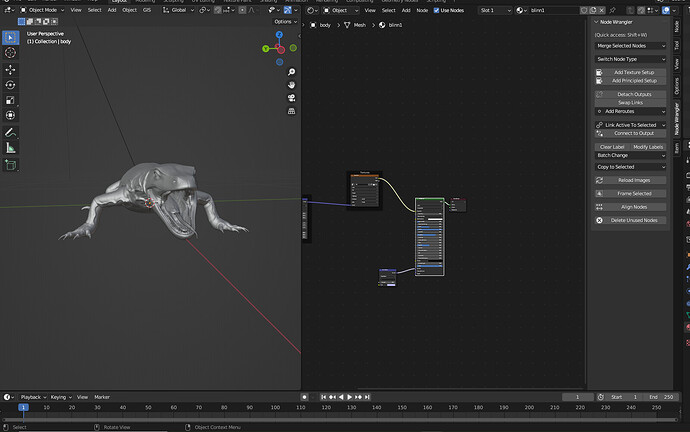Click the Swap Links button
Viewport: 690px width, 432px height.
(631, 103)
